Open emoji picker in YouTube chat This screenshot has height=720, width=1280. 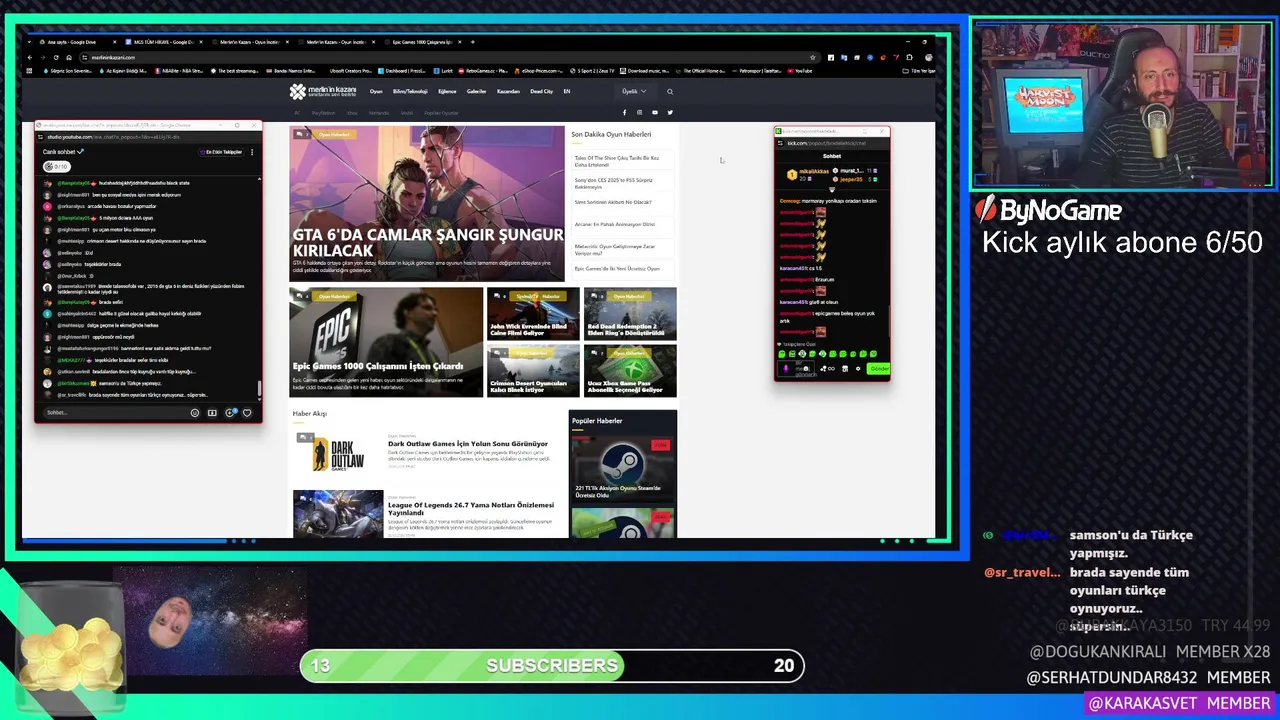coord(195,412)
